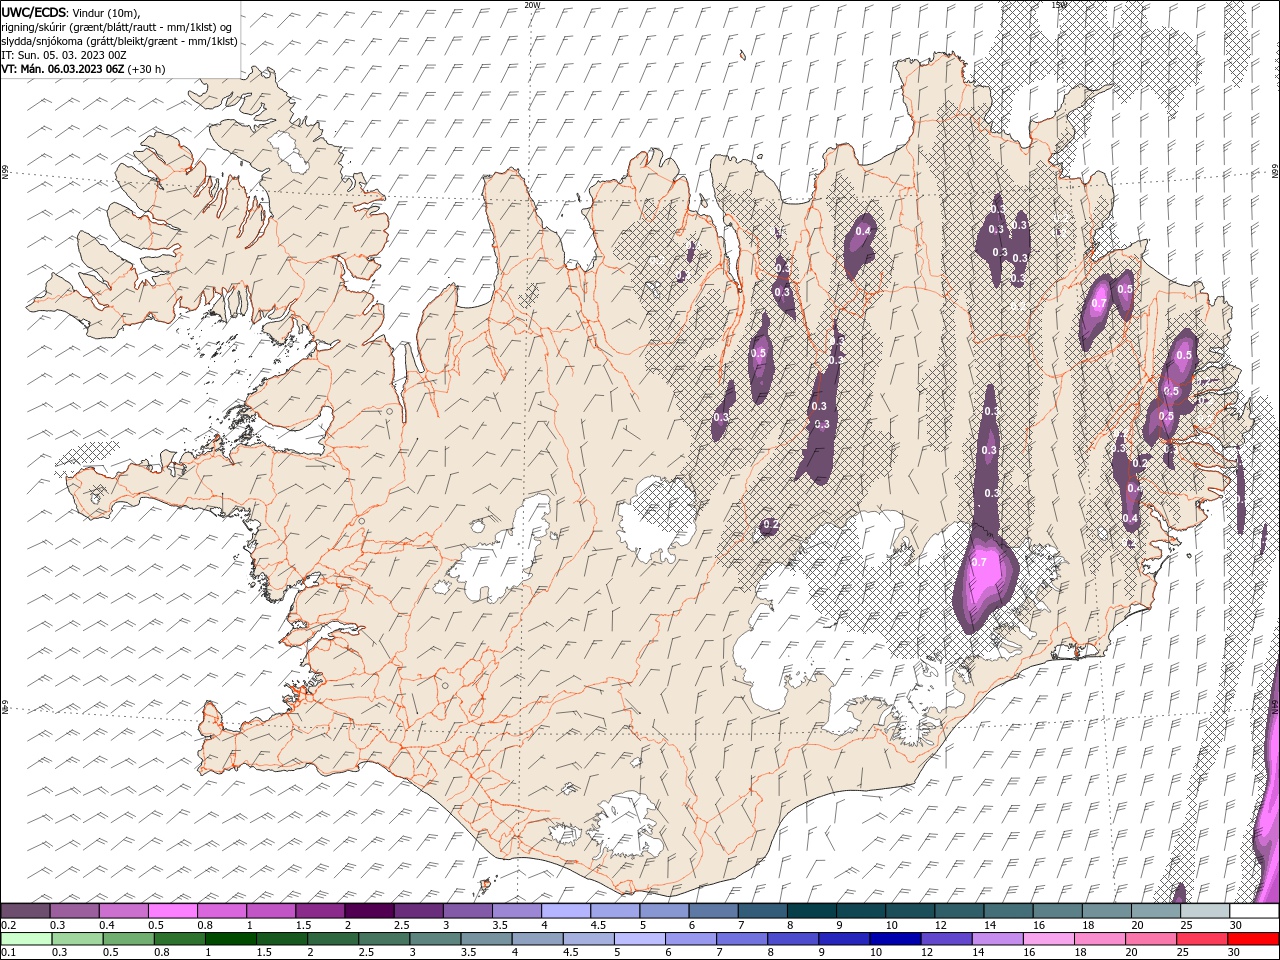1280x960 pixels.
Task: Click the '30' value in the lower legend scale
Action: (1233, 952)
